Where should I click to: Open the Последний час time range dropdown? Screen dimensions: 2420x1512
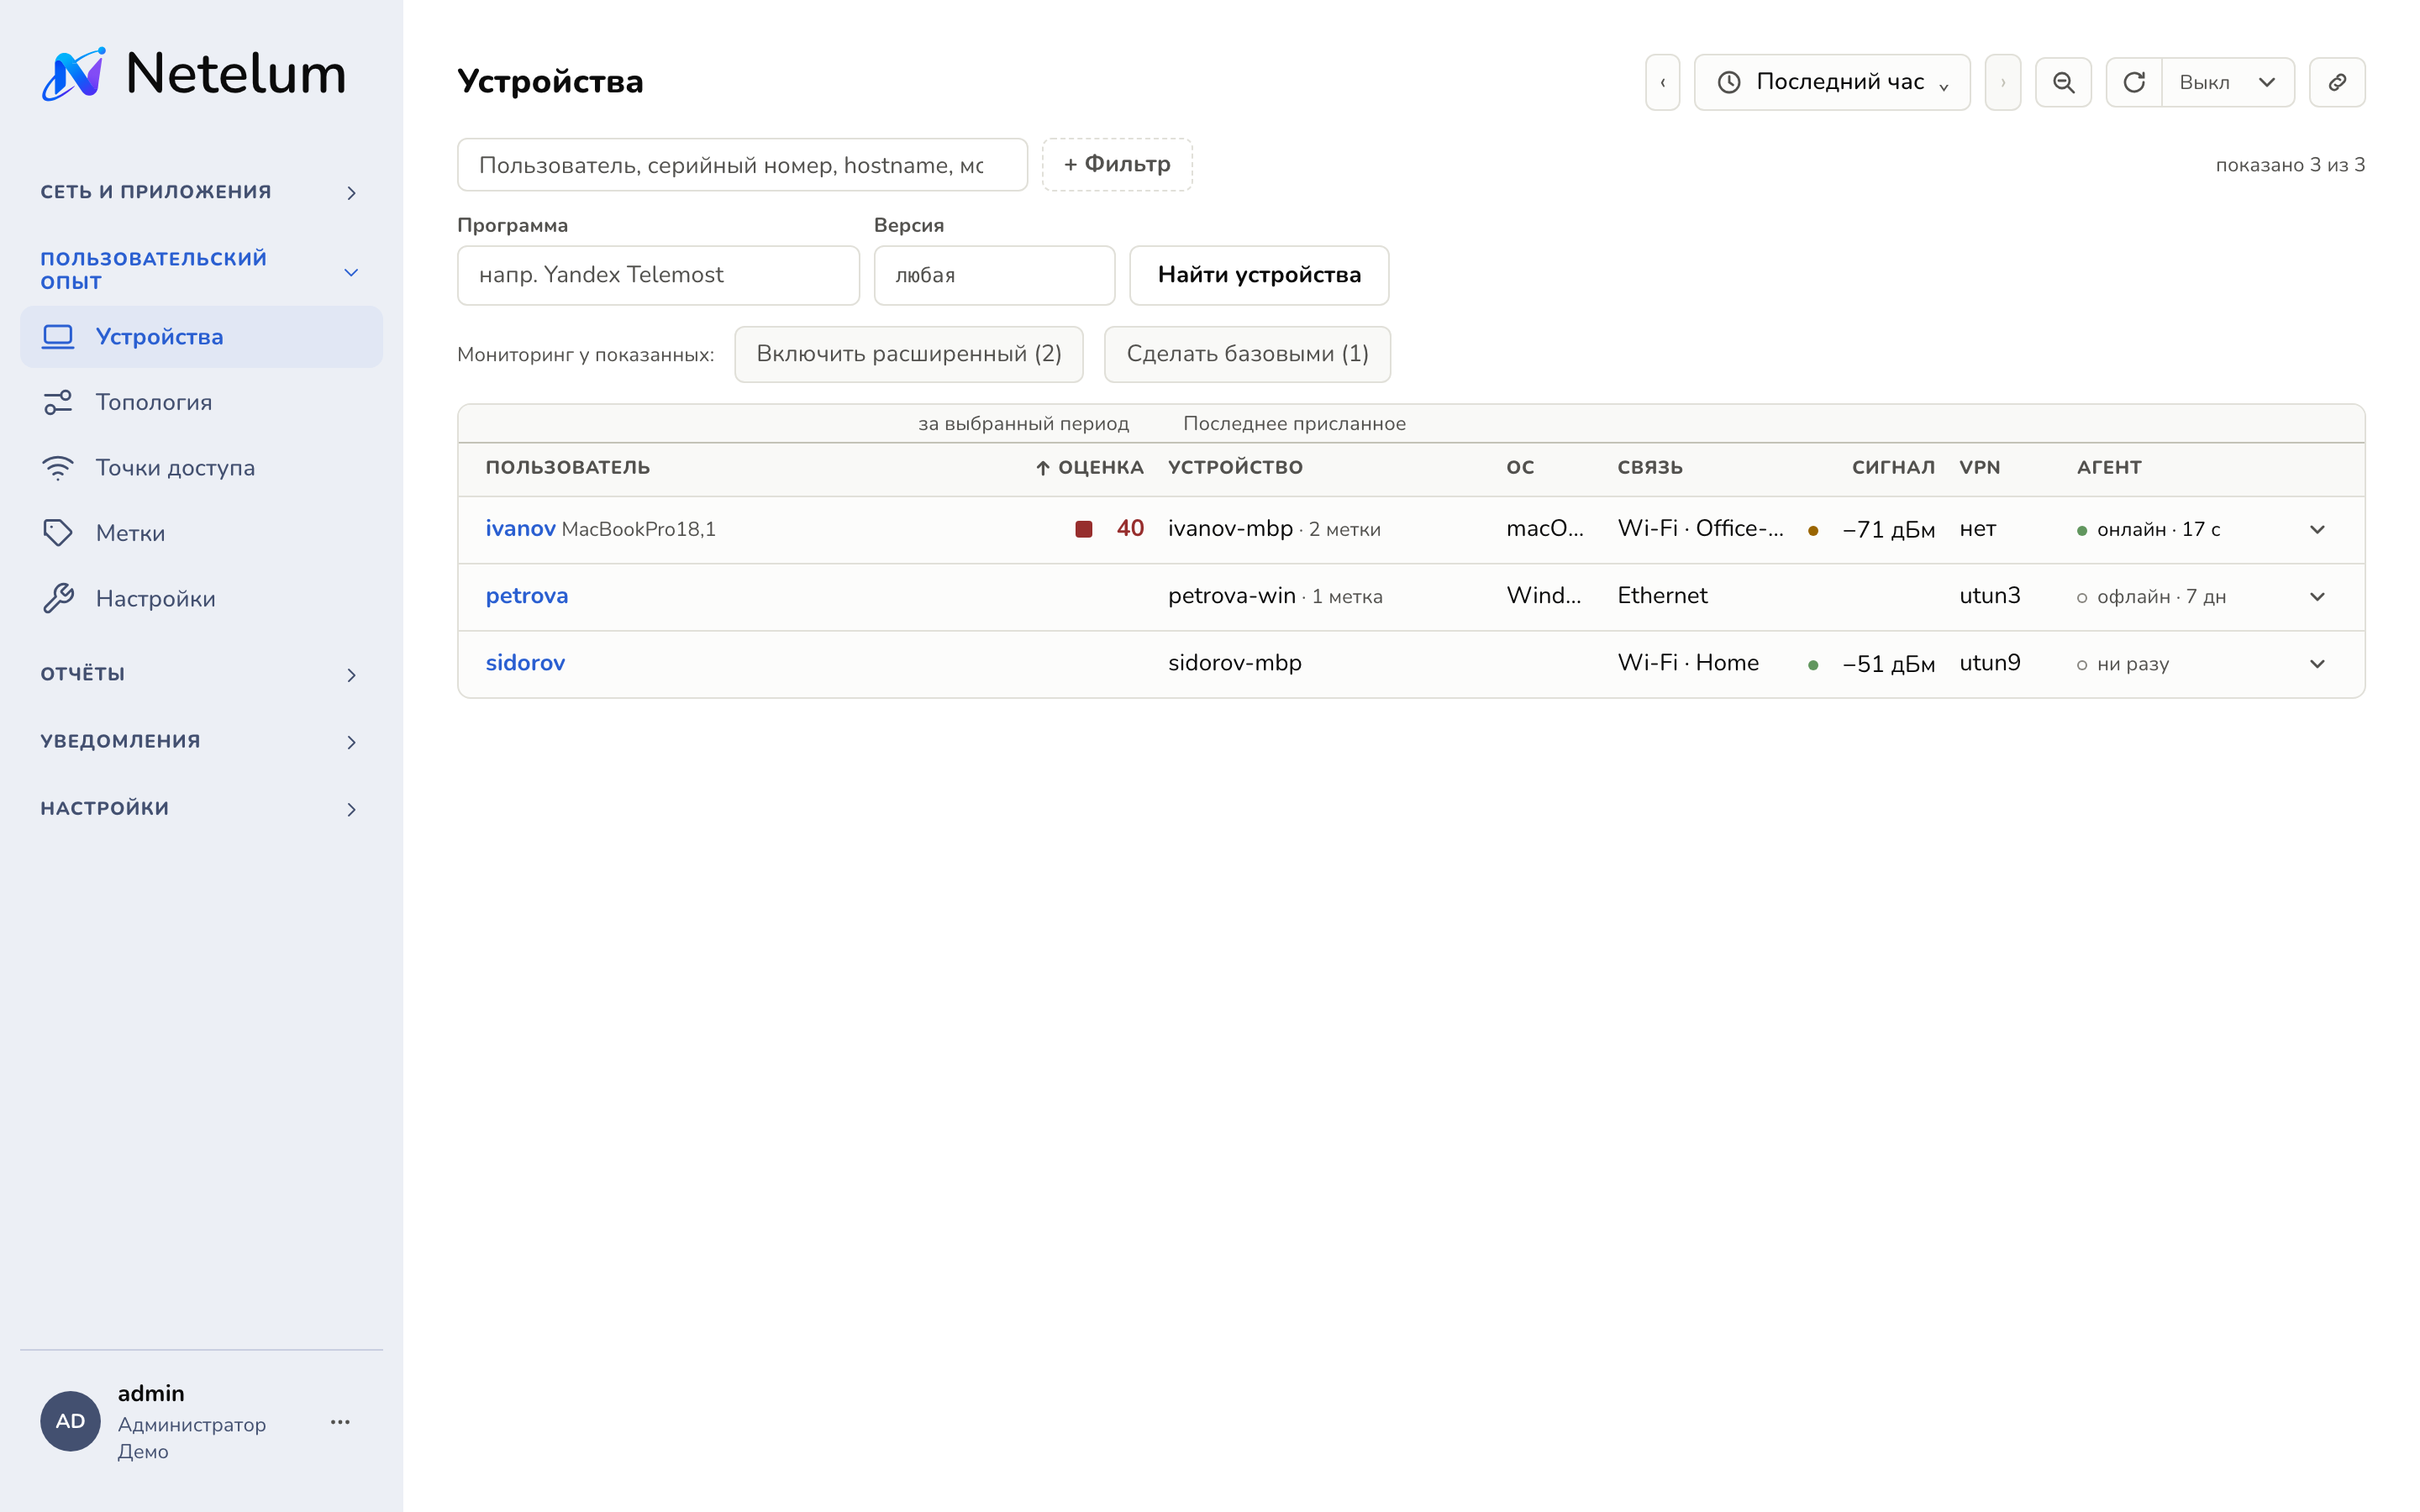[x=1832, y=82]
